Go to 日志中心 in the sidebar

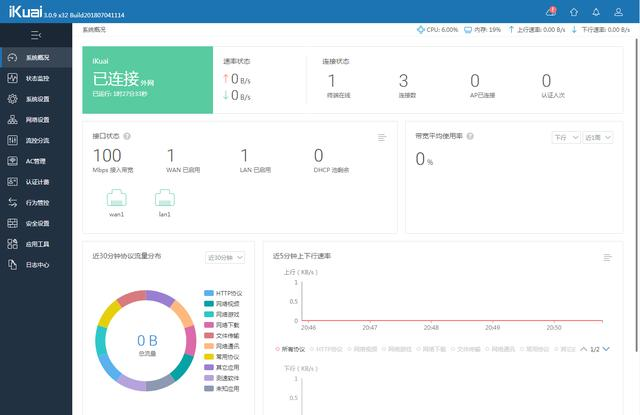[x=36, y=264]
